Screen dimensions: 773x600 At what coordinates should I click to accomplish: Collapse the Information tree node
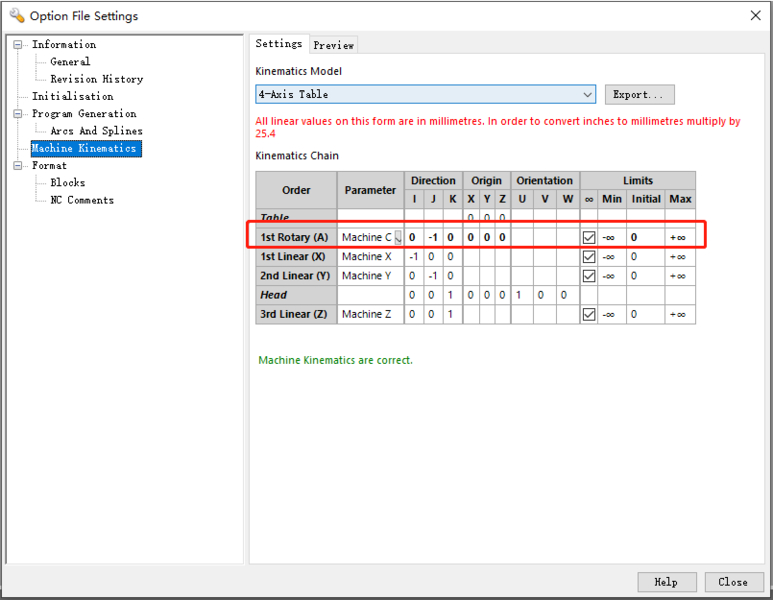18,45
